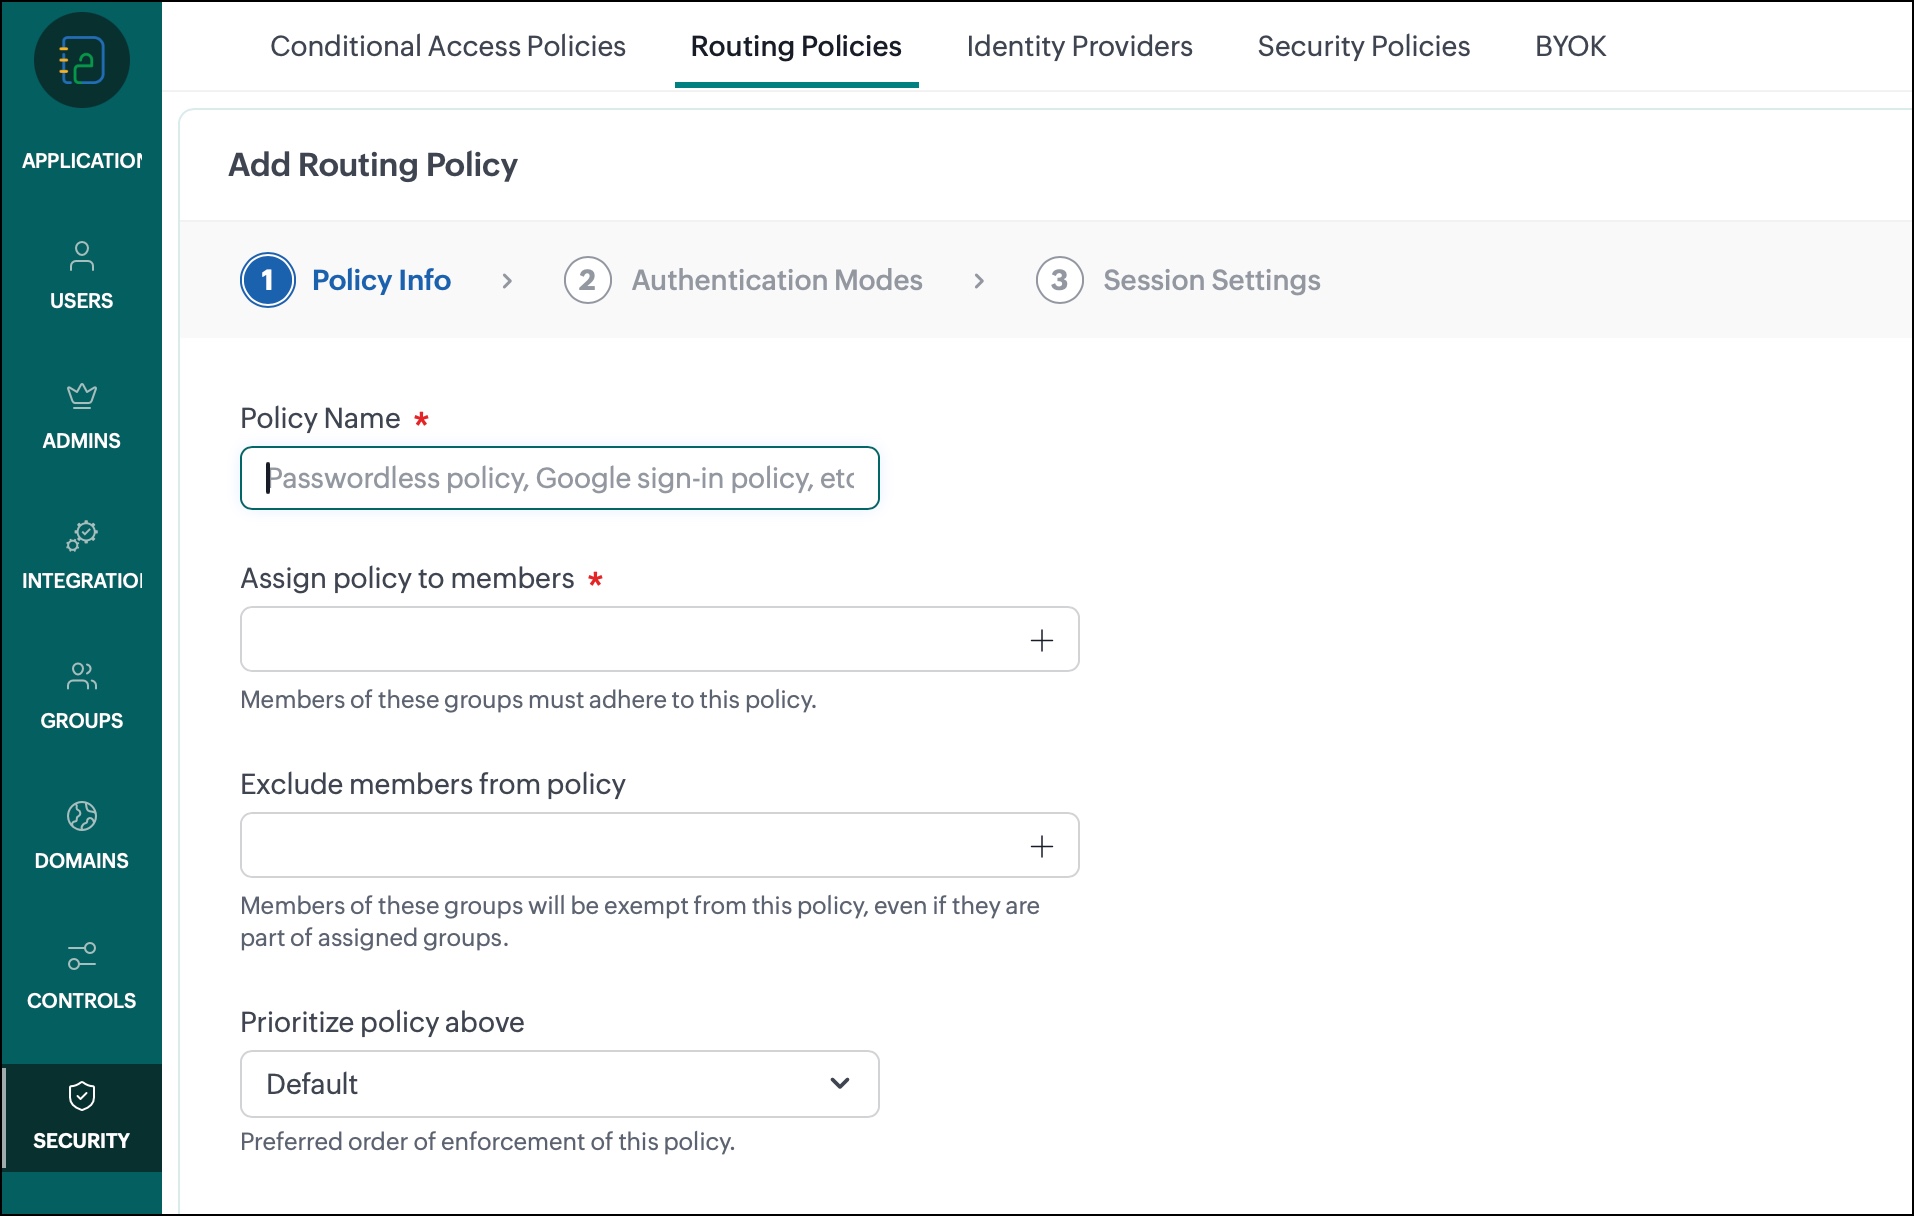Viewport: 1914px width, 1216px height.
Task: Open the USERS sidebar label
Action: pos(81,301)
